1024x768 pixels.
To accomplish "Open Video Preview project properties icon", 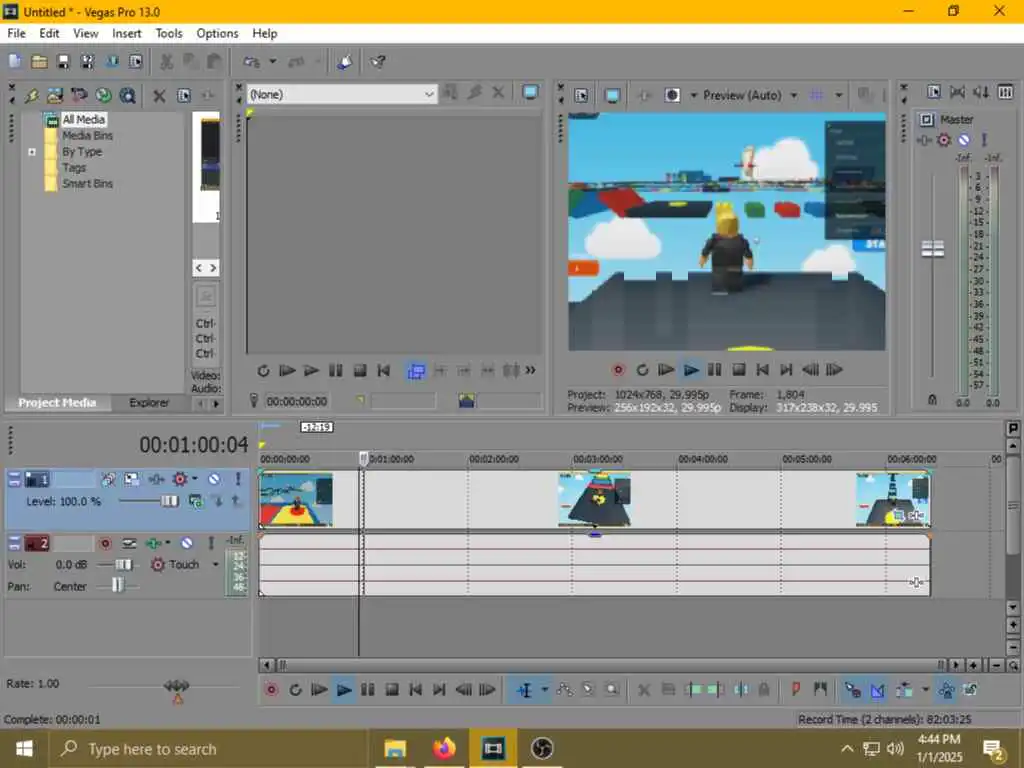I will click(581, 95).
